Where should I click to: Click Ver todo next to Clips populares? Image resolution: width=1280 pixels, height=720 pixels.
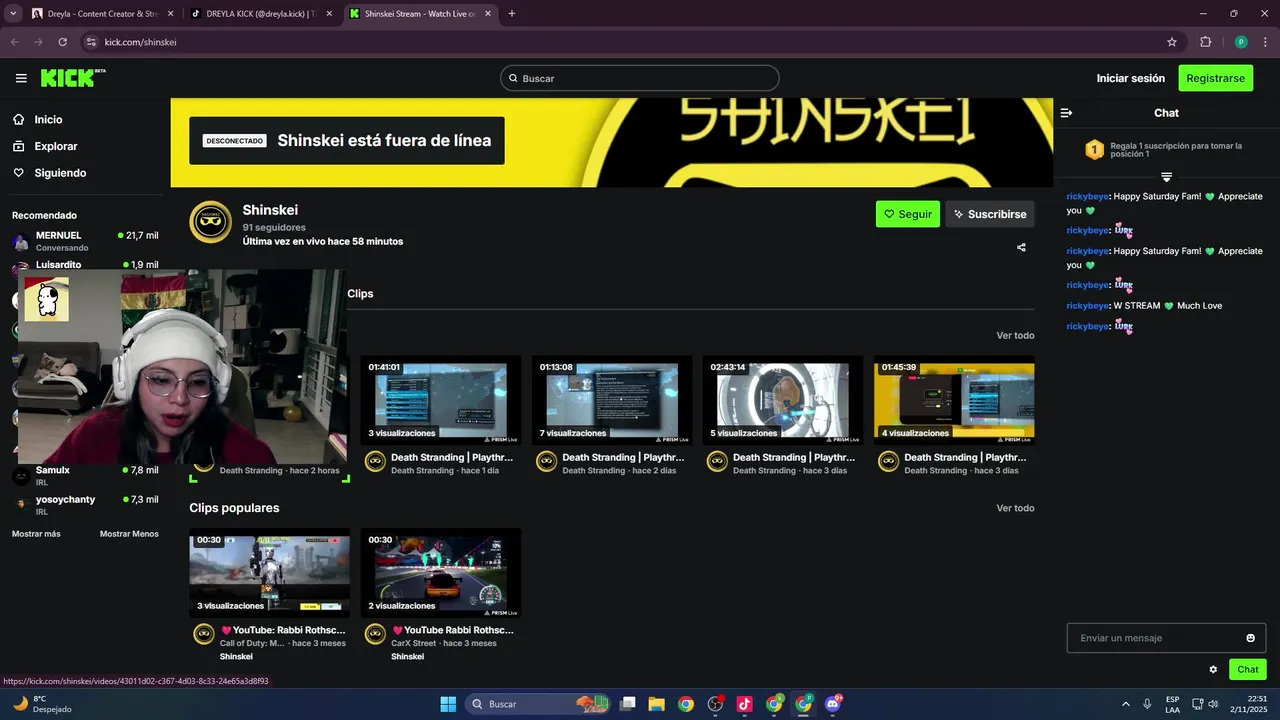[1015, 508]
